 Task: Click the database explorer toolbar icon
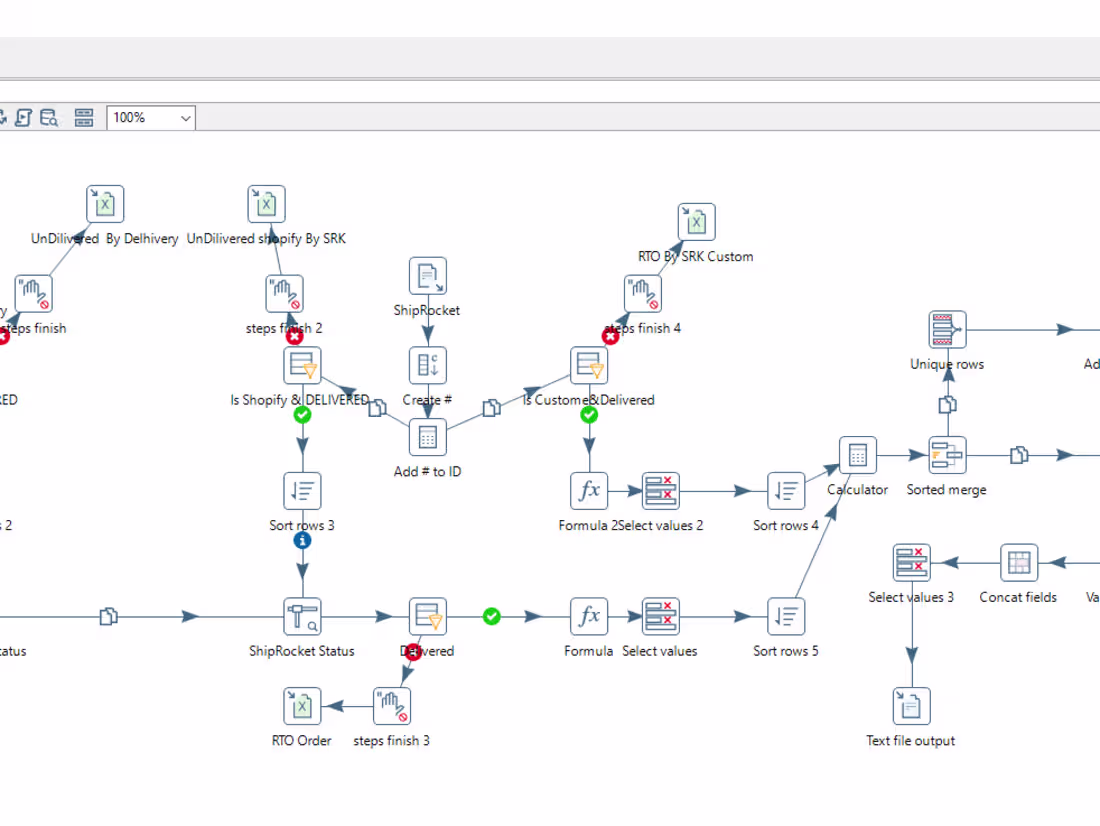coord(48,117)
